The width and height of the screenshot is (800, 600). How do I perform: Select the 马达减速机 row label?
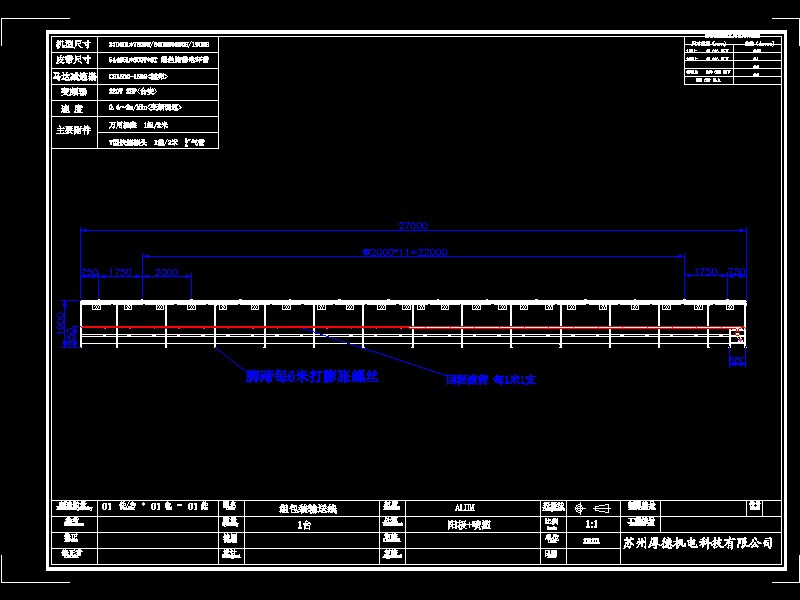point(74,77)
